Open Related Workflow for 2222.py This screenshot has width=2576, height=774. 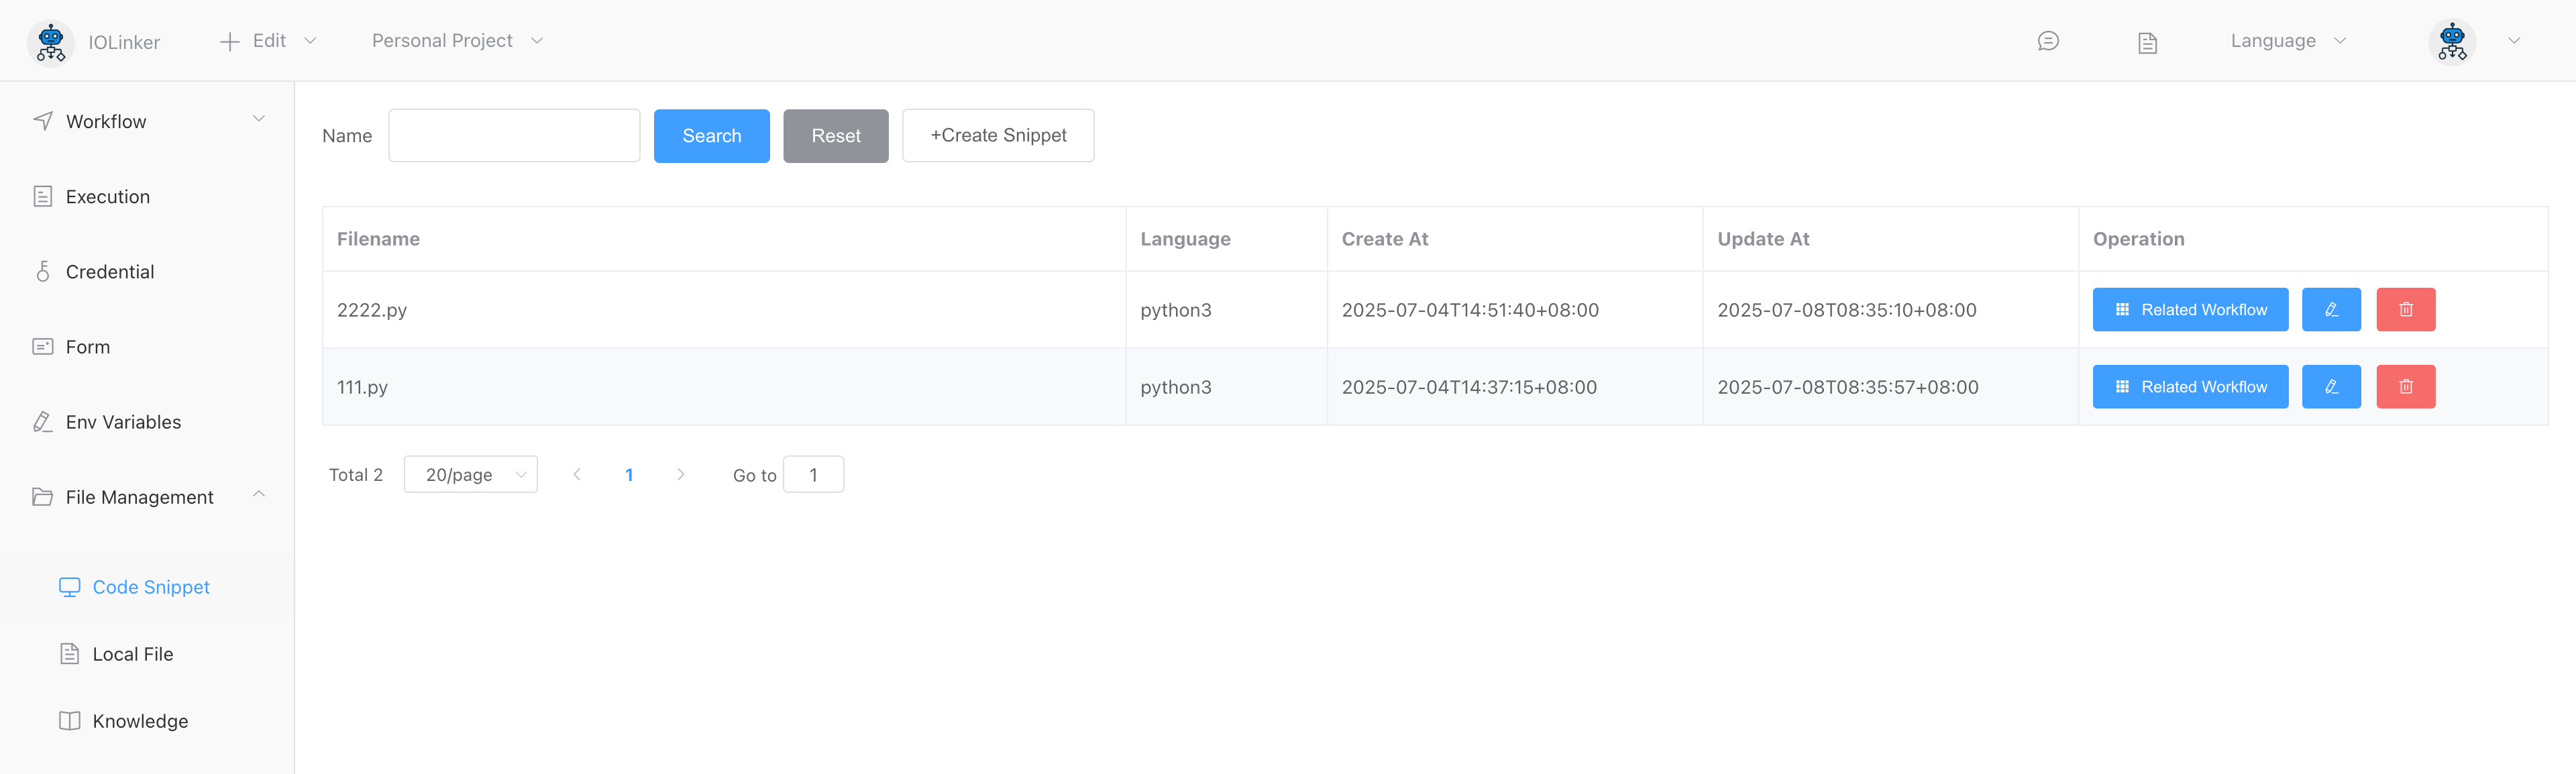(x=2189, y=310)
